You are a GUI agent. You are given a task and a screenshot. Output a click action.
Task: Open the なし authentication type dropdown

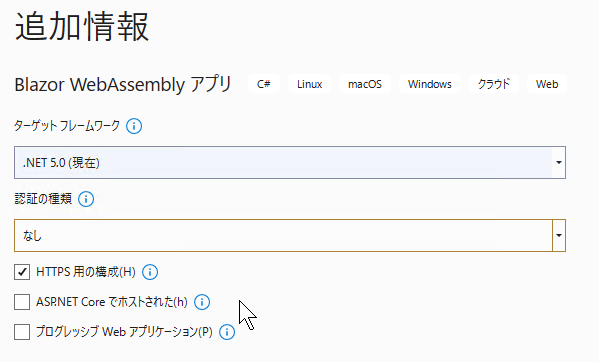[290, 236]
